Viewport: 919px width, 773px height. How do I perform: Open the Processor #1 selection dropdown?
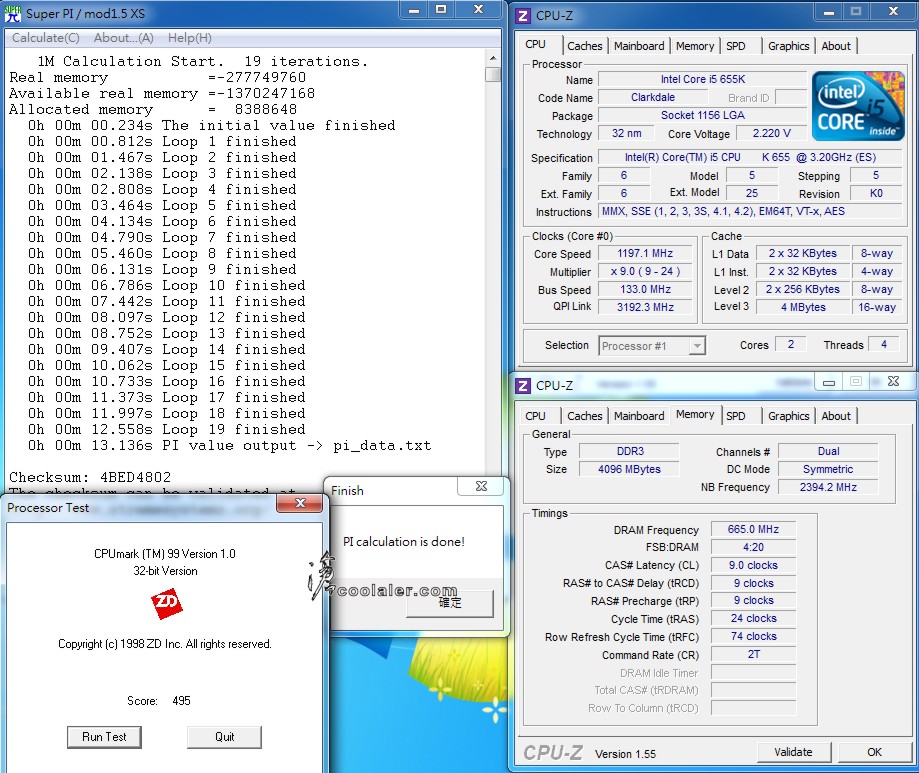(696, 346)
